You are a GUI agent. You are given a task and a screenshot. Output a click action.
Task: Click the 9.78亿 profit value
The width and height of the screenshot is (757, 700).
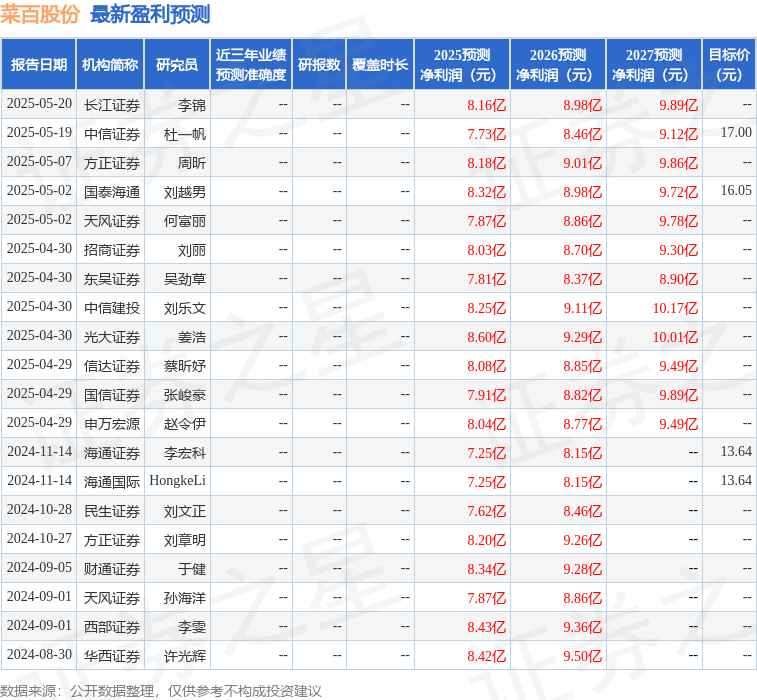[x=679, y=221]
